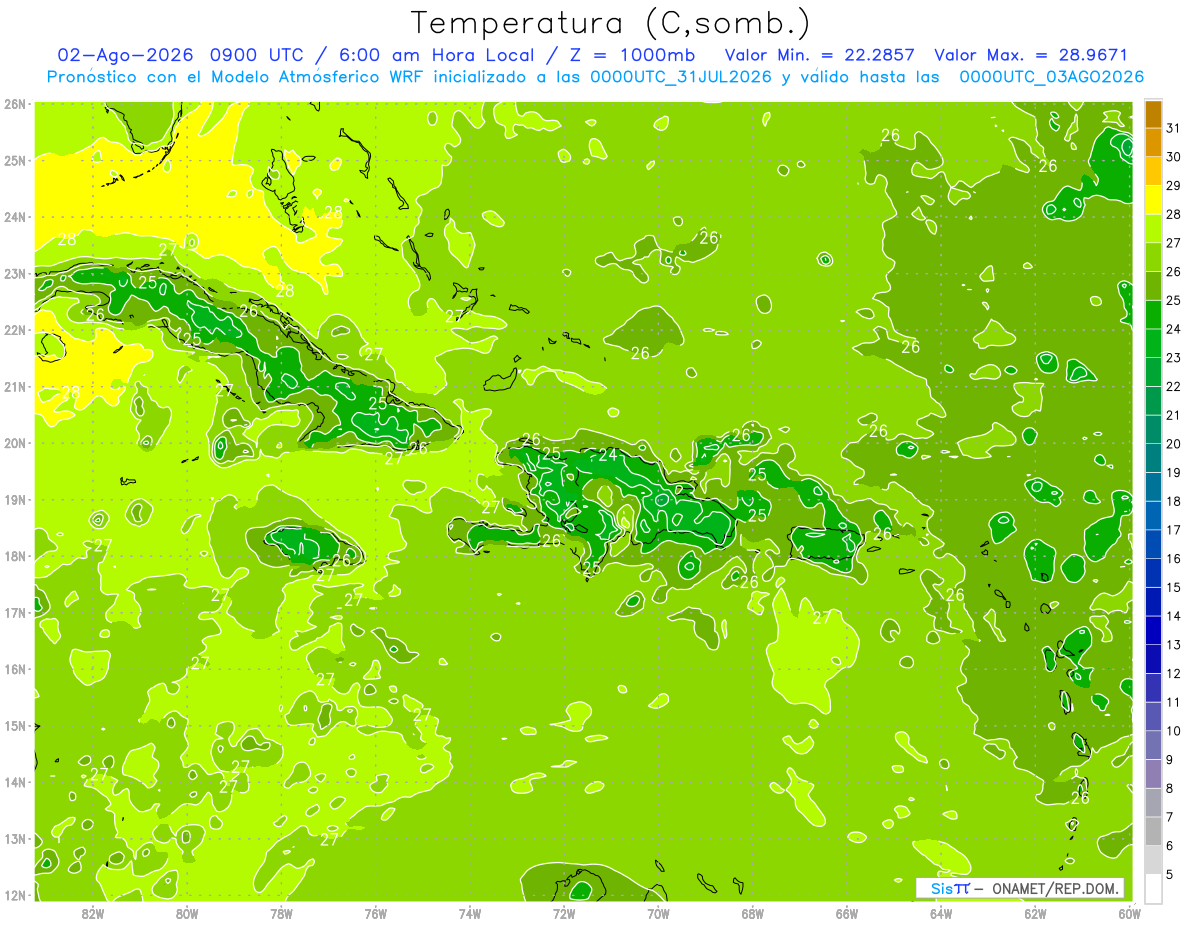Click the yellow 28–29 color bar swatch
1200x927 pixels.
(1153, 199)
